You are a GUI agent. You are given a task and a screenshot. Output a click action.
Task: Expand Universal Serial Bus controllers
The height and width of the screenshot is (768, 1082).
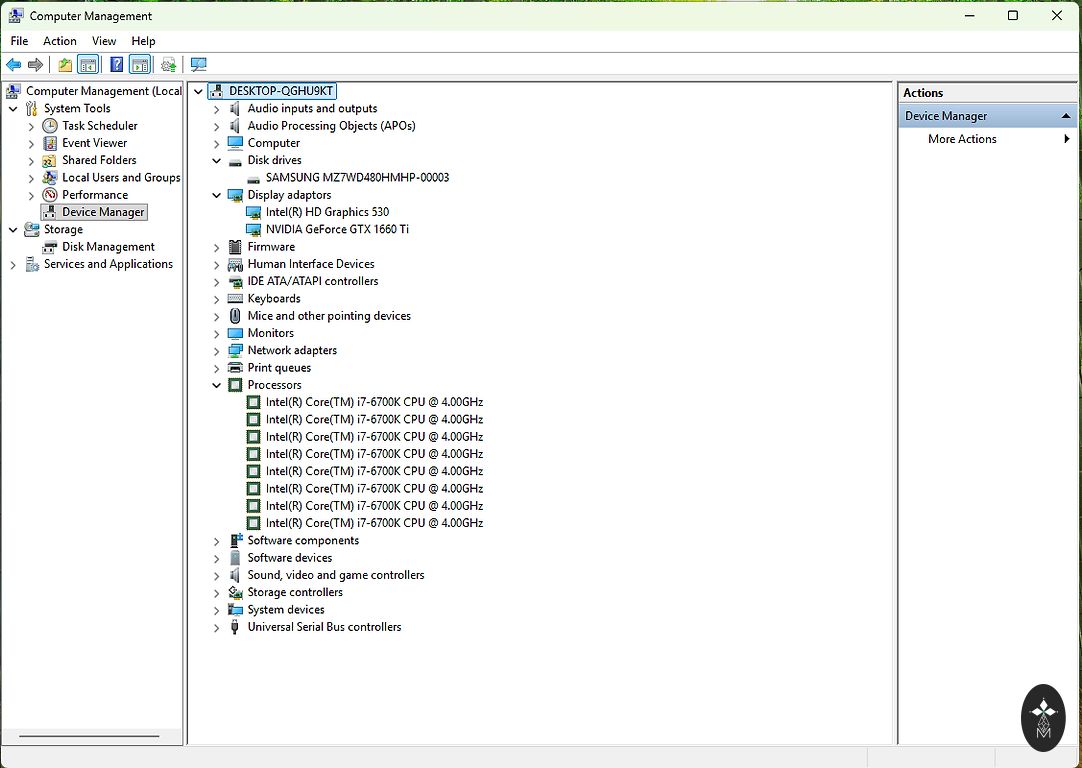(217, 628)
